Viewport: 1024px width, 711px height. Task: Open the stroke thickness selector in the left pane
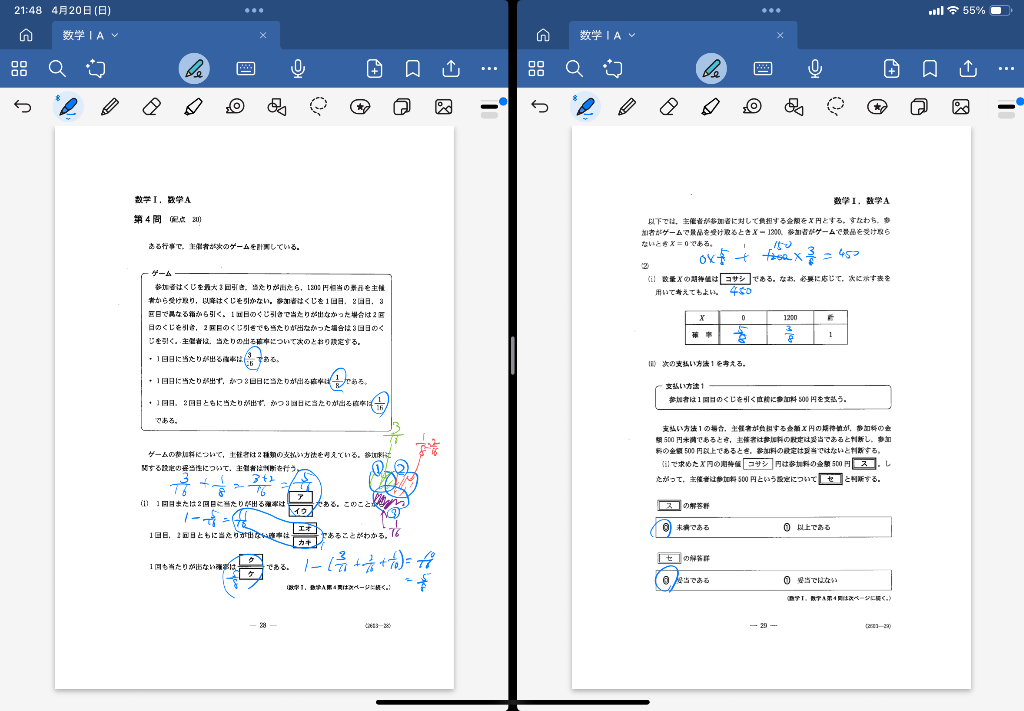(490, 106)
